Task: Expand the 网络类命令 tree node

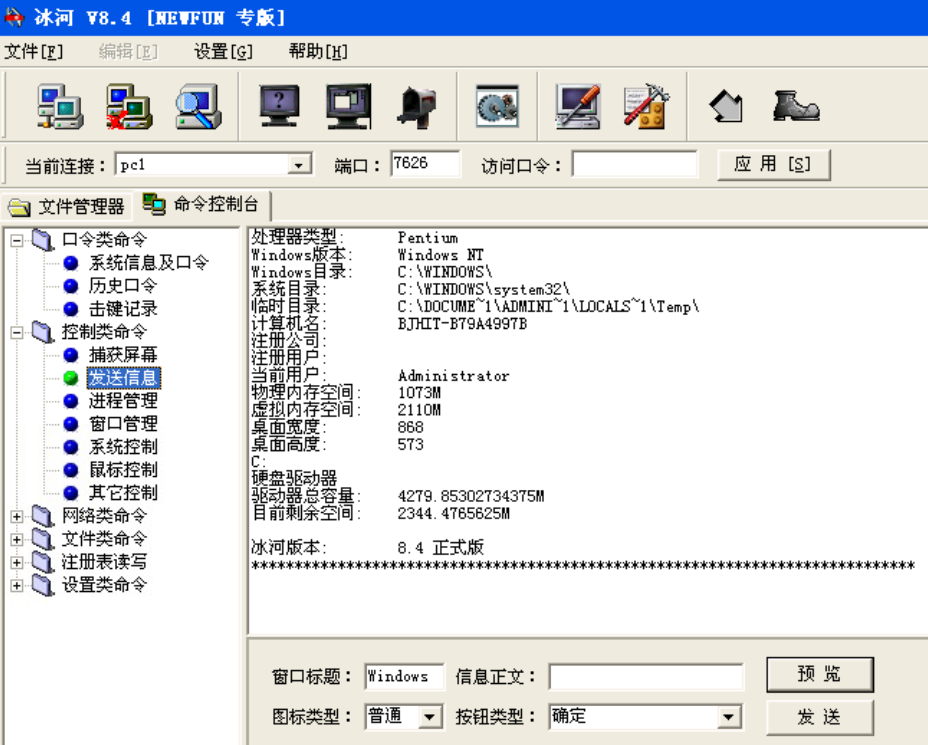Action: 17,517
